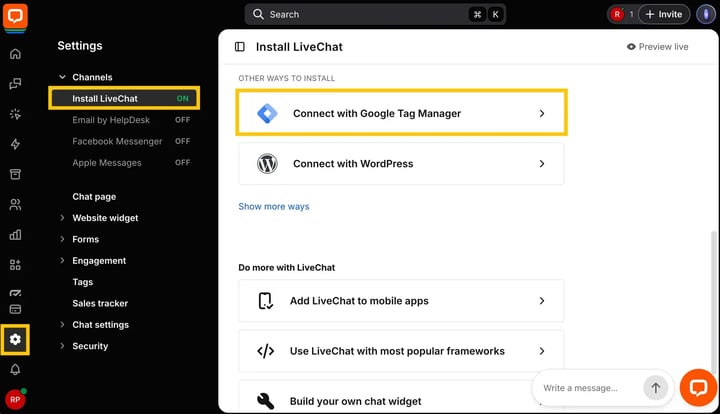The height and width of the screenshot is (414, 720).
Task: Click the Do more with LiveChat heading
Action: [287, 268]
